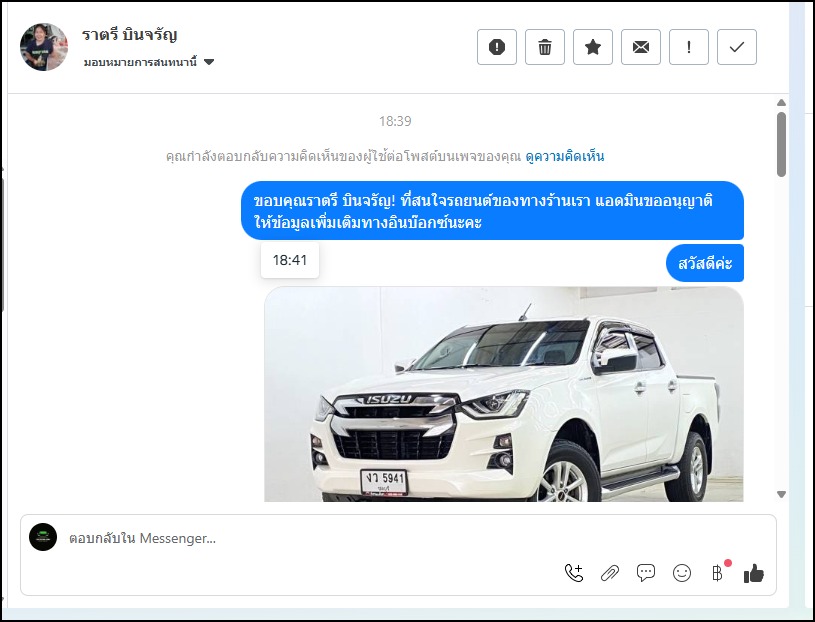
Task: Click the Messenger reply input field
Action: pos(300,538)
